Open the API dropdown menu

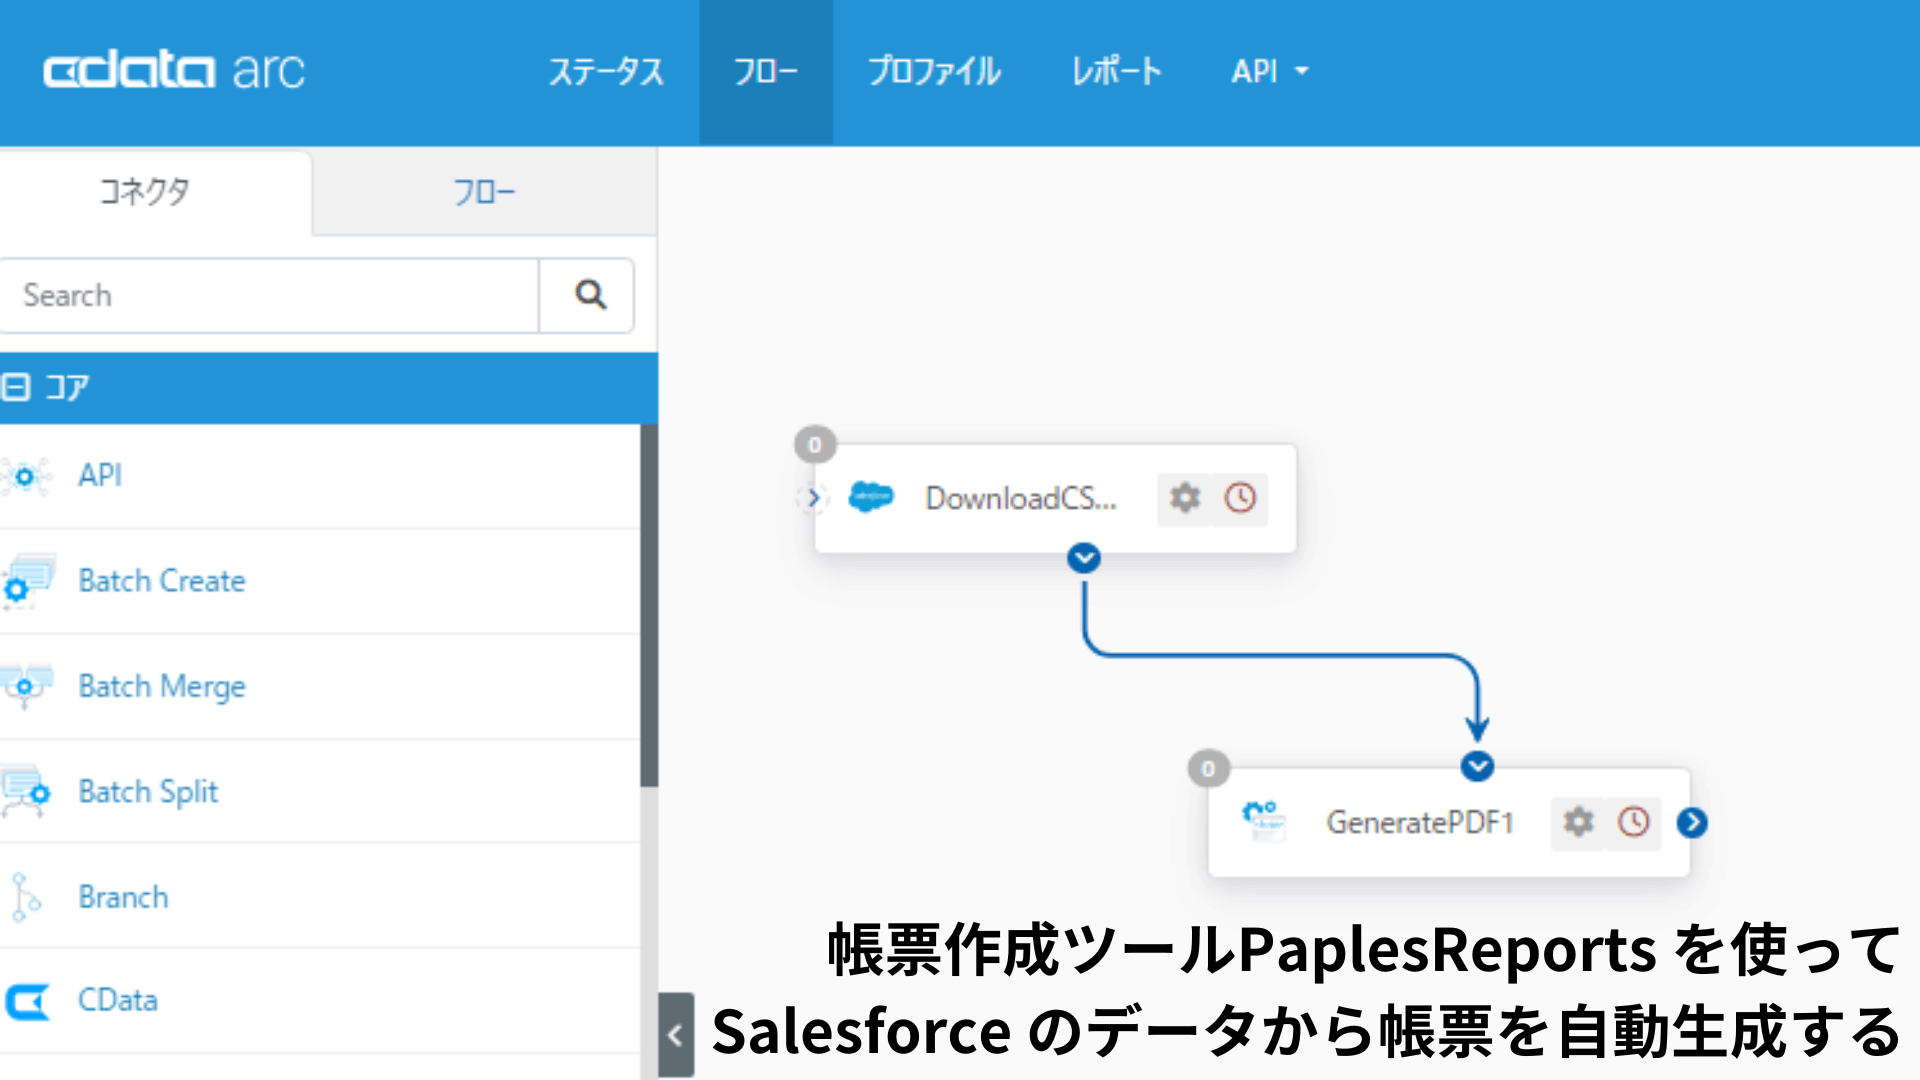point(1269,72)
